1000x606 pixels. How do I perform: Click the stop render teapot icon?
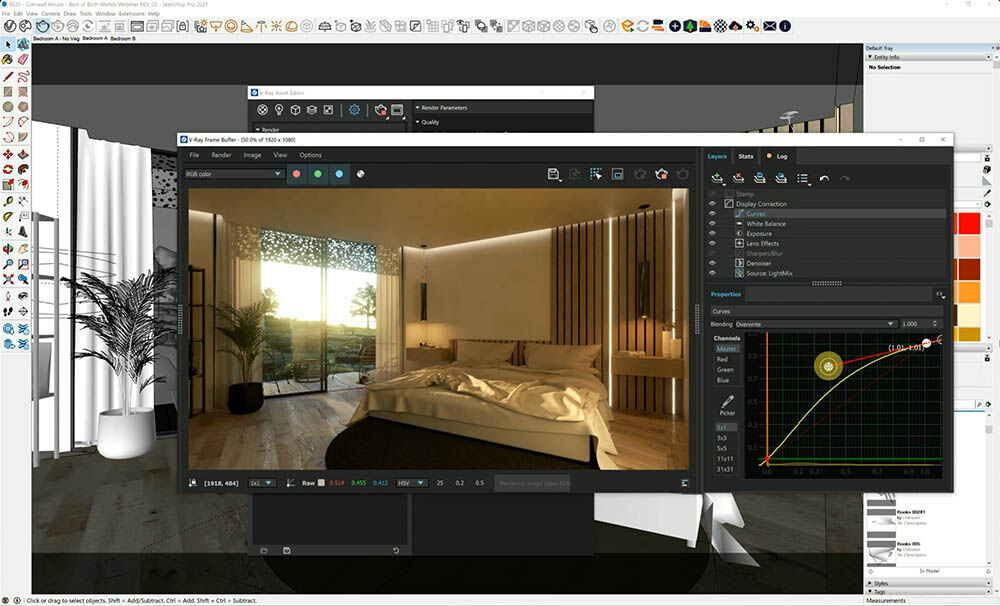tap(661, 174)
